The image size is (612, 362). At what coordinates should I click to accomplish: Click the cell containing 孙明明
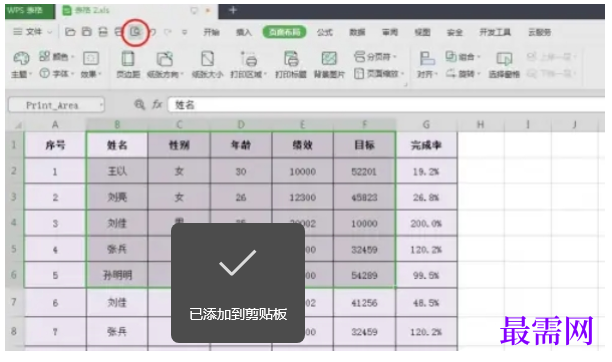(x=117, y=275)
